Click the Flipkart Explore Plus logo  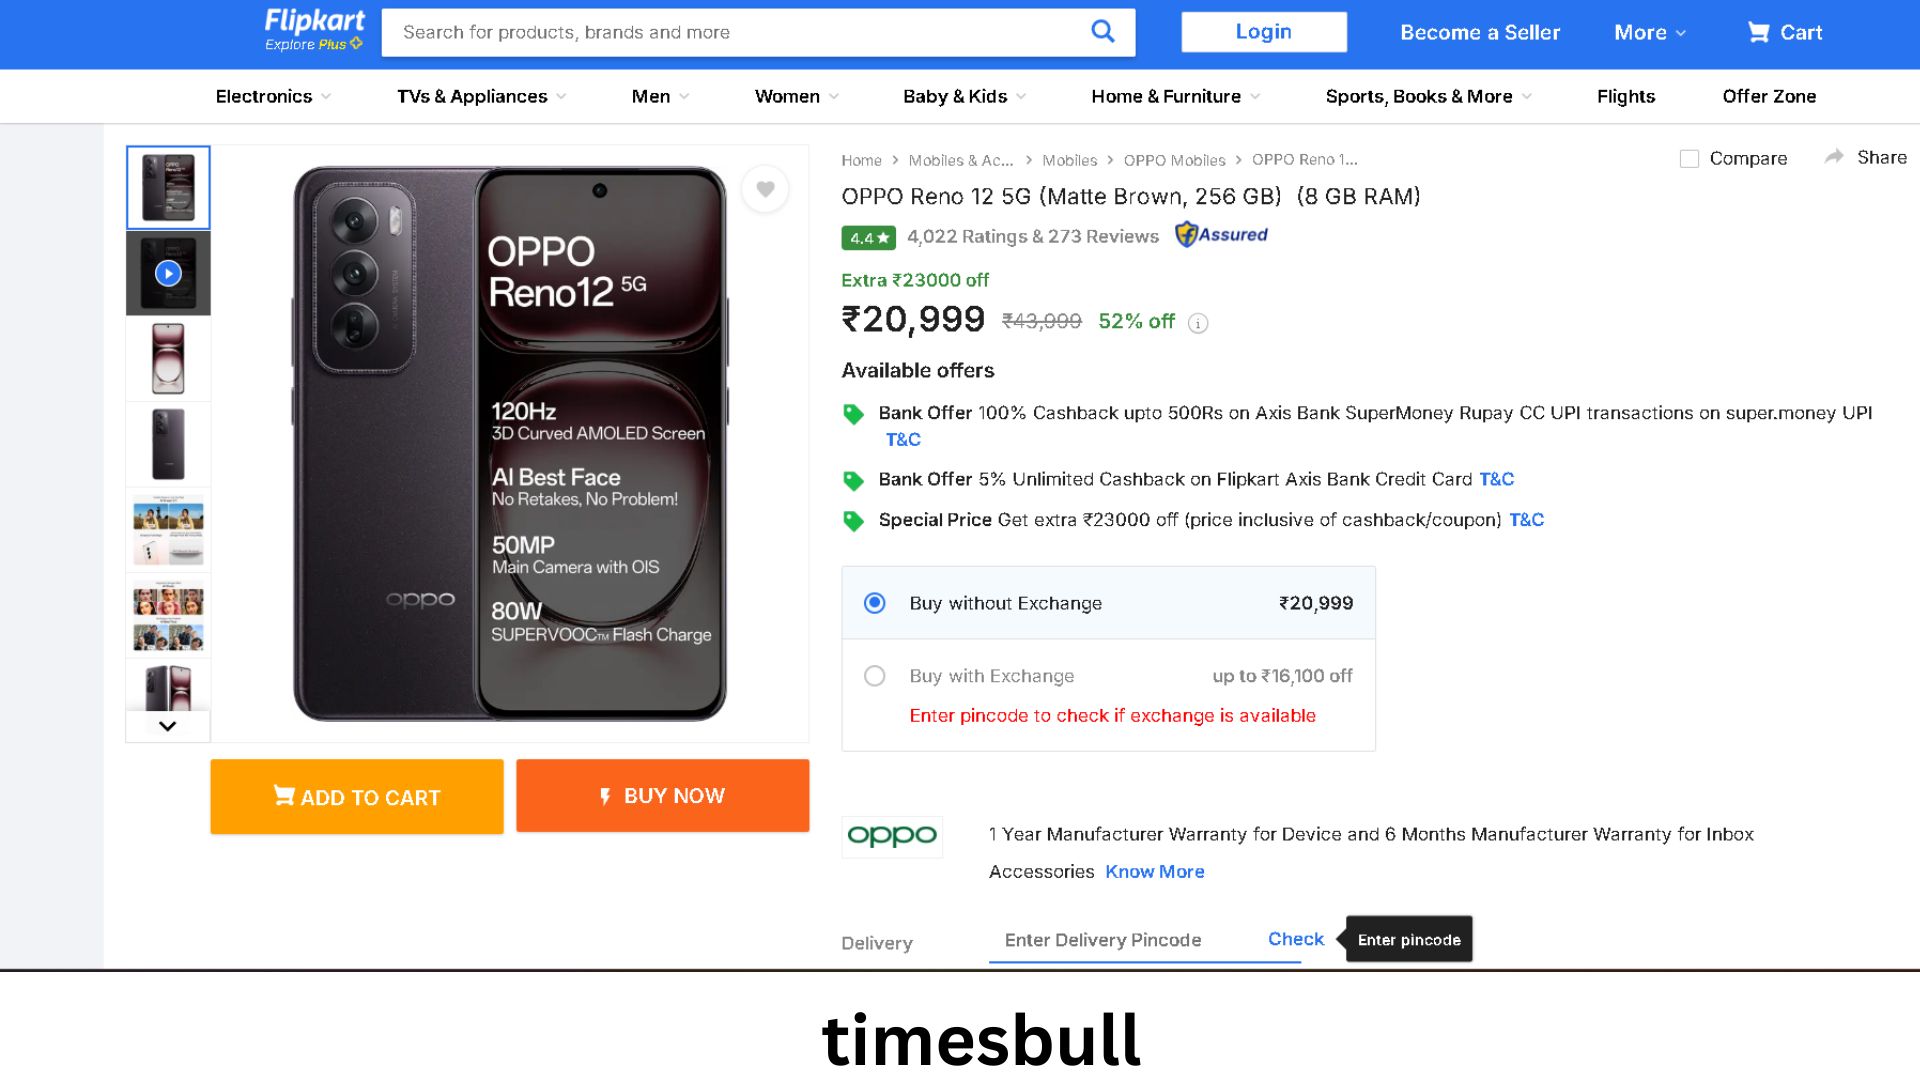point(314,30)
